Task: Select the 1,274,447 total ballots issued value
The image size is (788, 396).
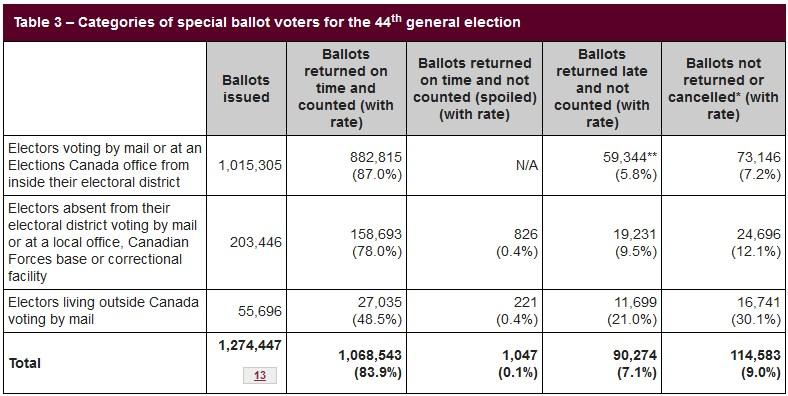Action: pyautogui.click(x=250, y=345)
